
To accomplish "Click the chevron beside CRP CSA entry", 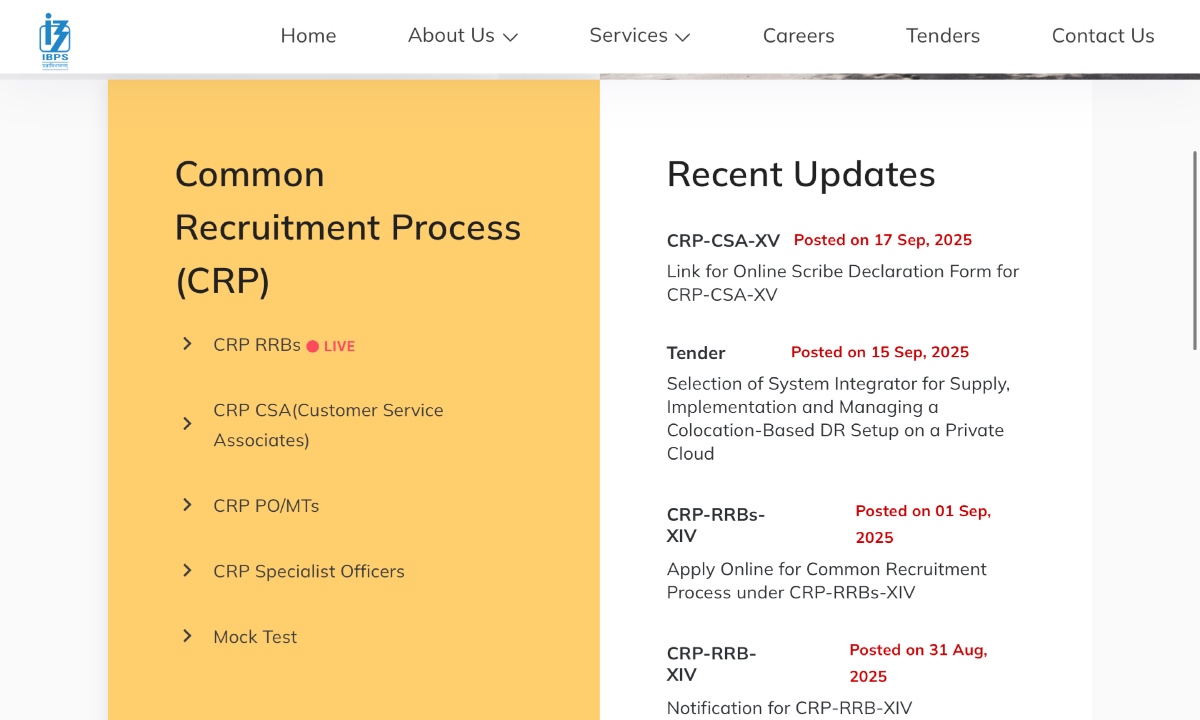I will (x=187, y=423).
